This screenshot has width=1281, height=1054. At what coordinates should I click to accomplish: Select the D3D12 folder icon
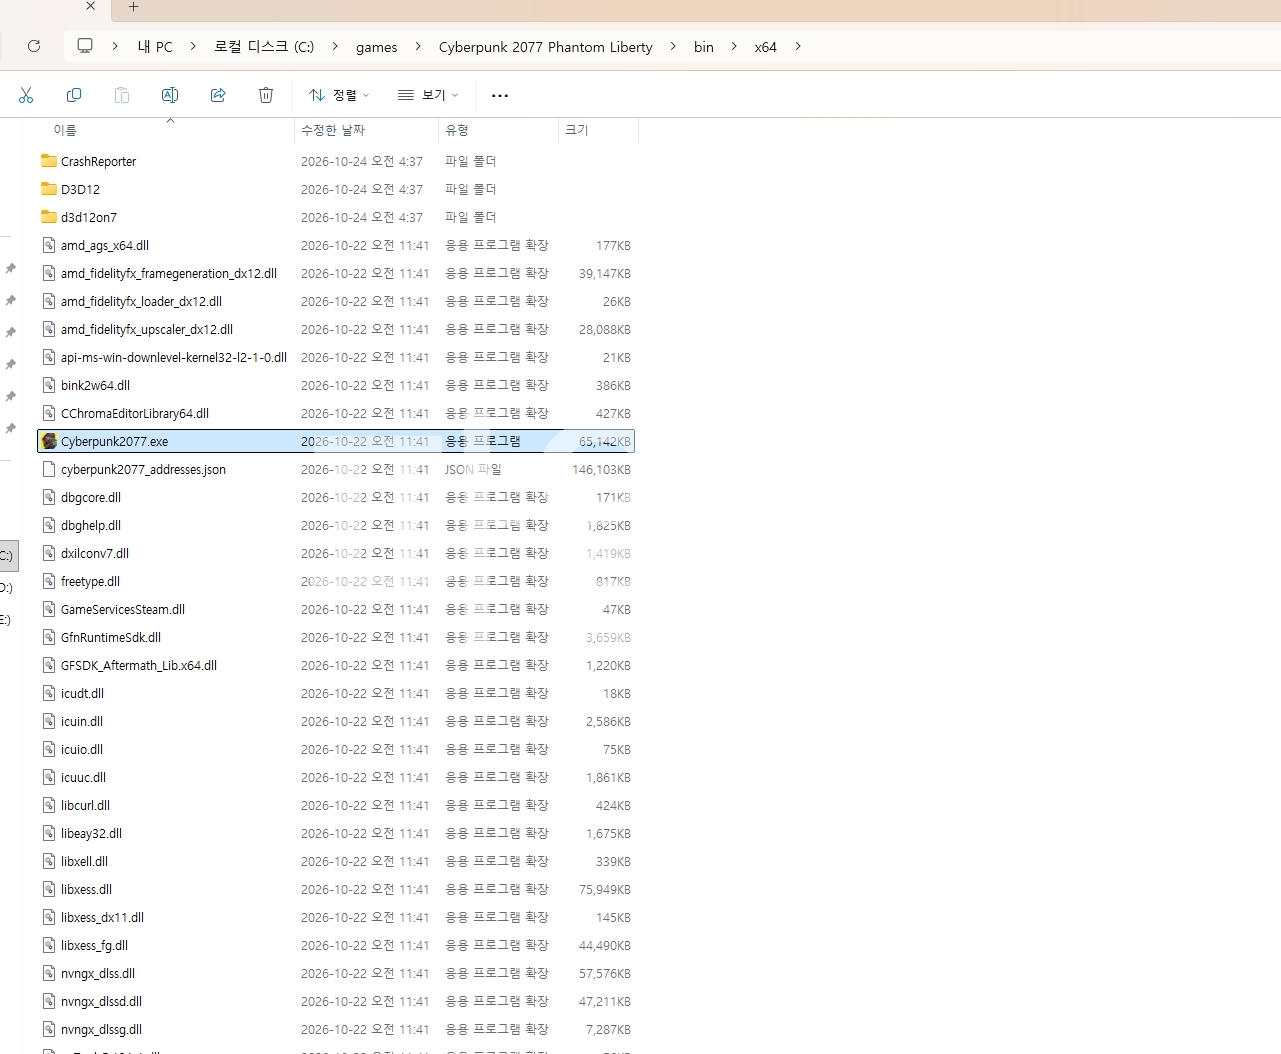49,189
